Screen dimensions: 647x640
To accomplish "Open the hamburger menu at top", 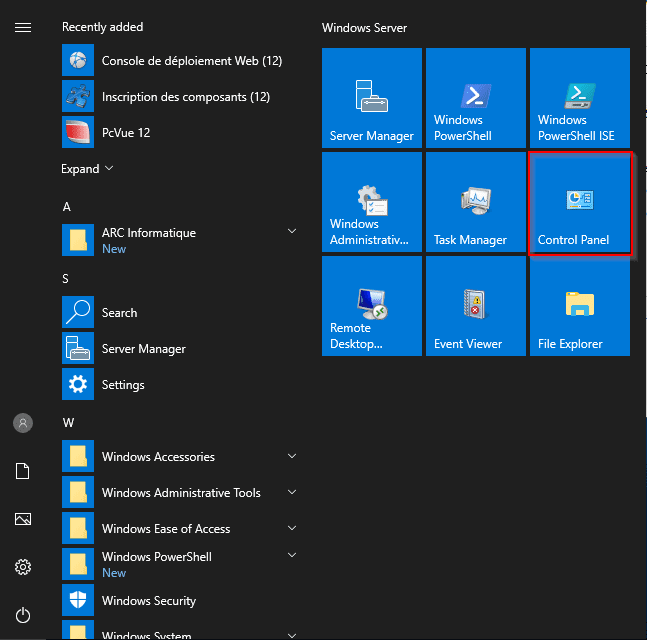I will click(x=23, y=27).
